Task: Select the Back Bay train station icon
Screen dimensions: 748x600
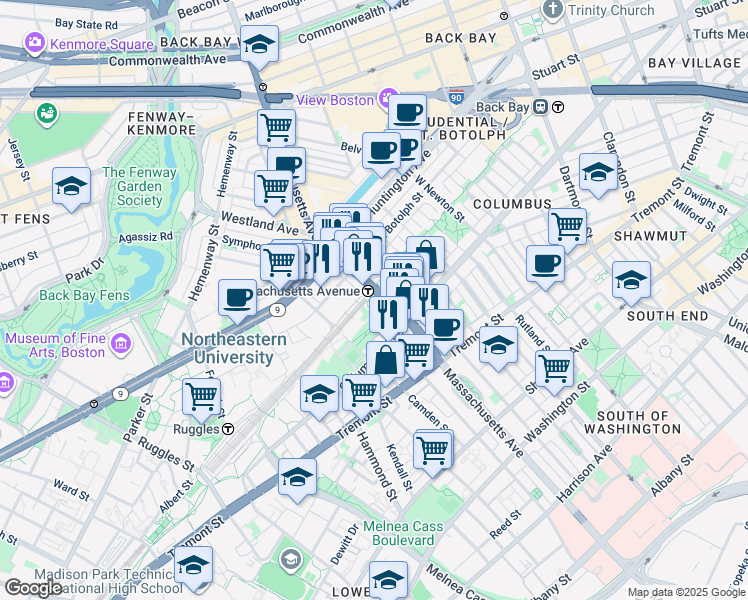Action: [540, 107]
